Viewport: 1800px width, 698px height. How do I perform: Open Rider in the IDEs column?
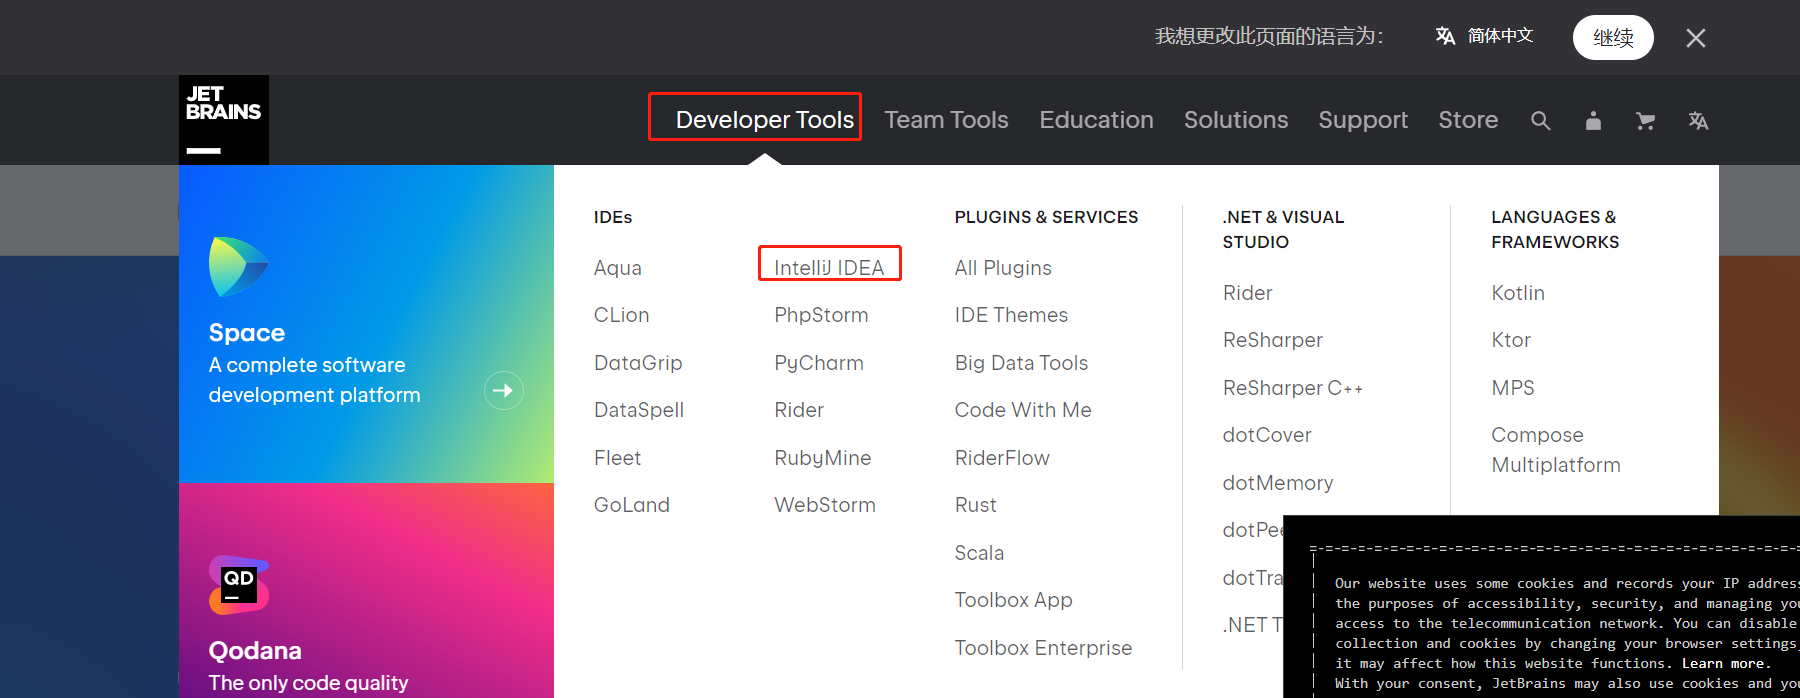[799, 410]
